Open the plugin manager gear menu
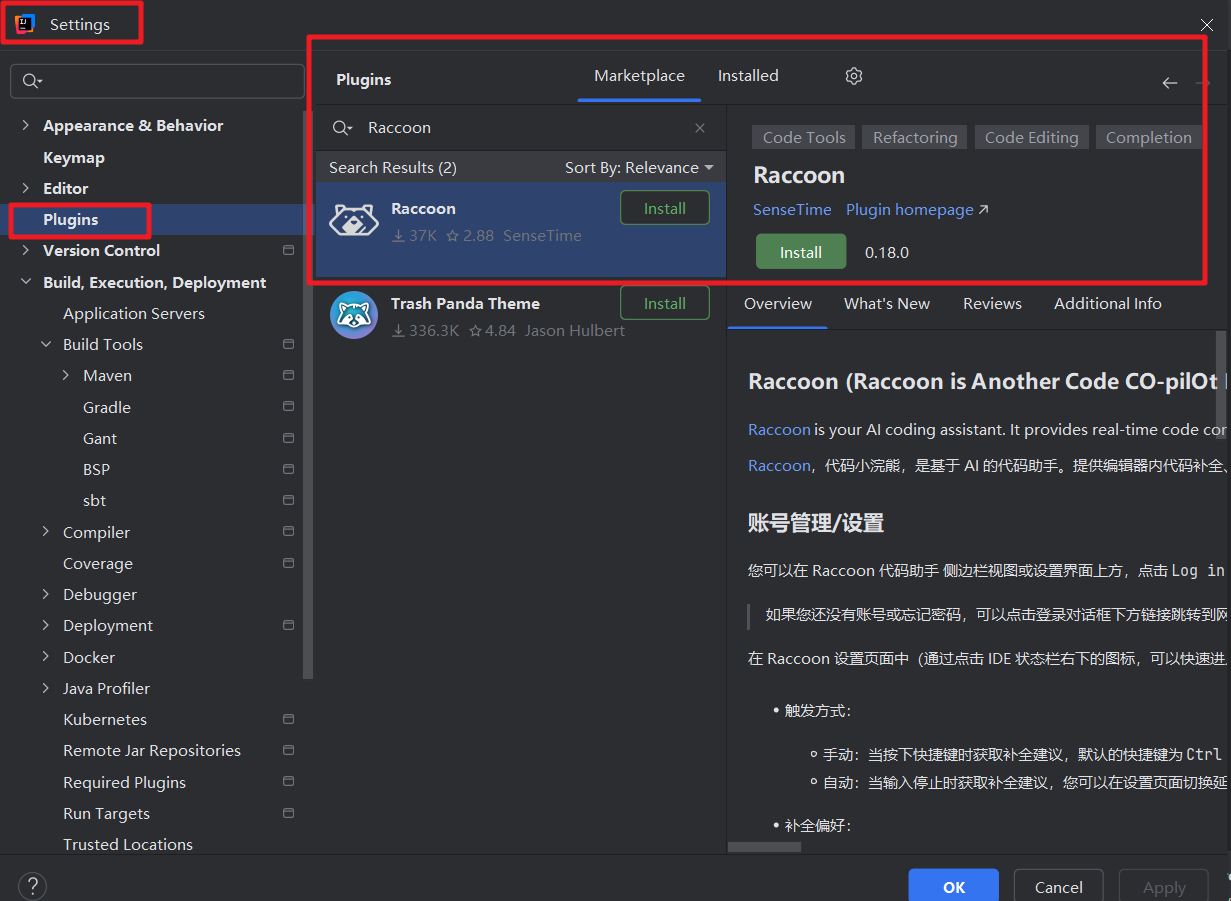 tap(853, 76)
